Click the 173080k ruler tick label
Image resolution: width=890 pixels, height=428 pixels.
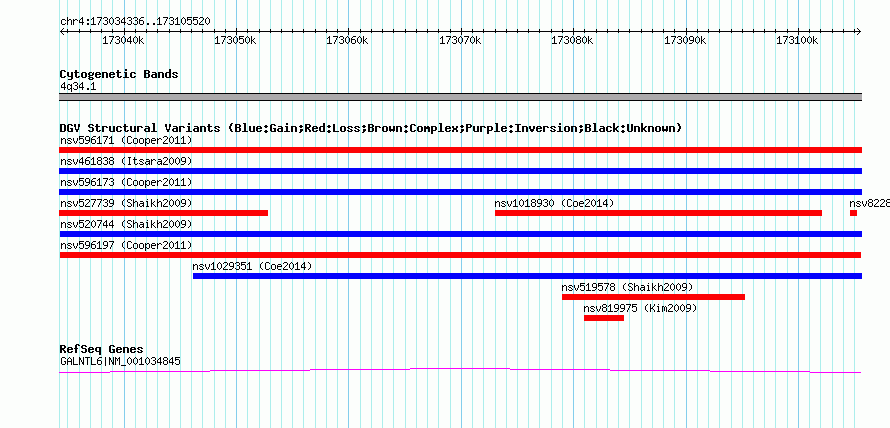click(x=573, y=40)
